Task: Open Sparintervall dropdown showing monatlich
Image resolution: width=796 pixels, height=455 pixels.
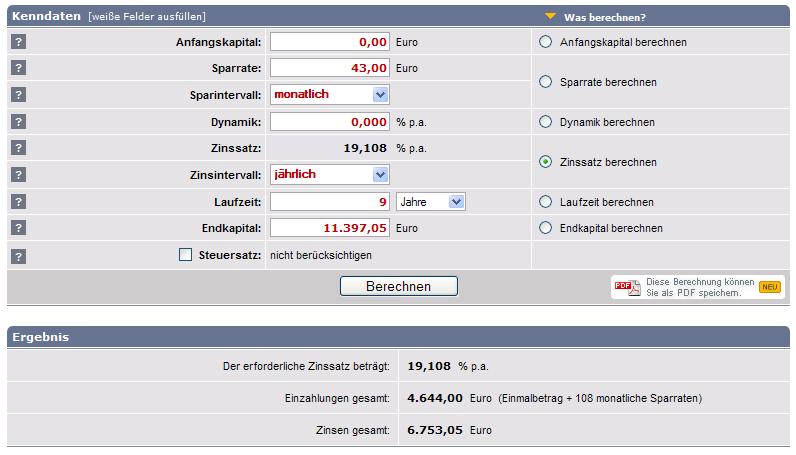Action: [329, 94]
